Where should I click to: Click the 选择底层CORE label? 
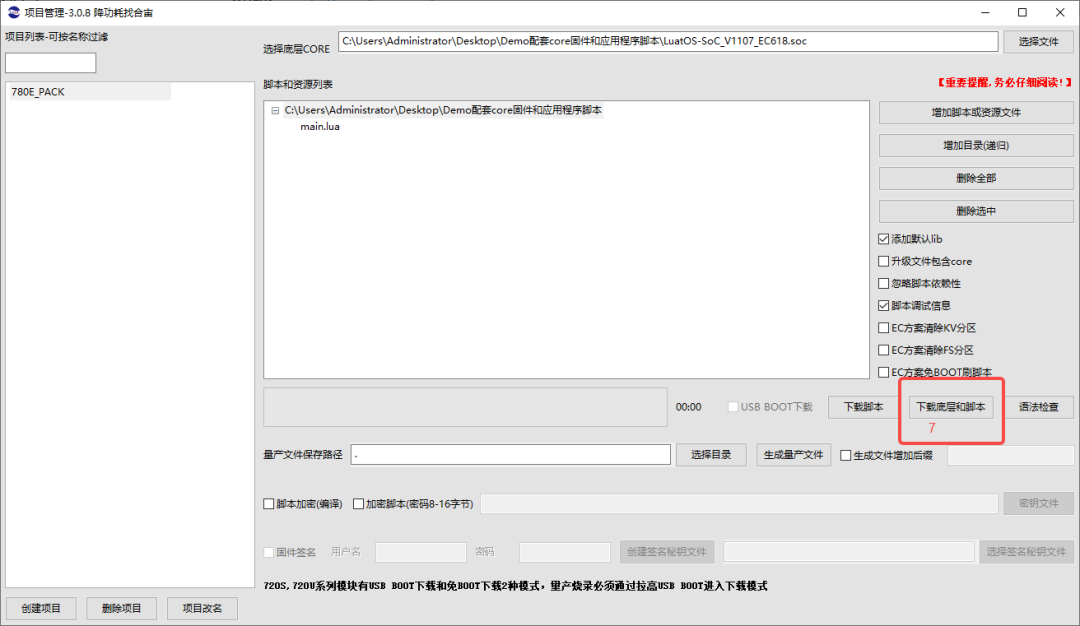296,49
